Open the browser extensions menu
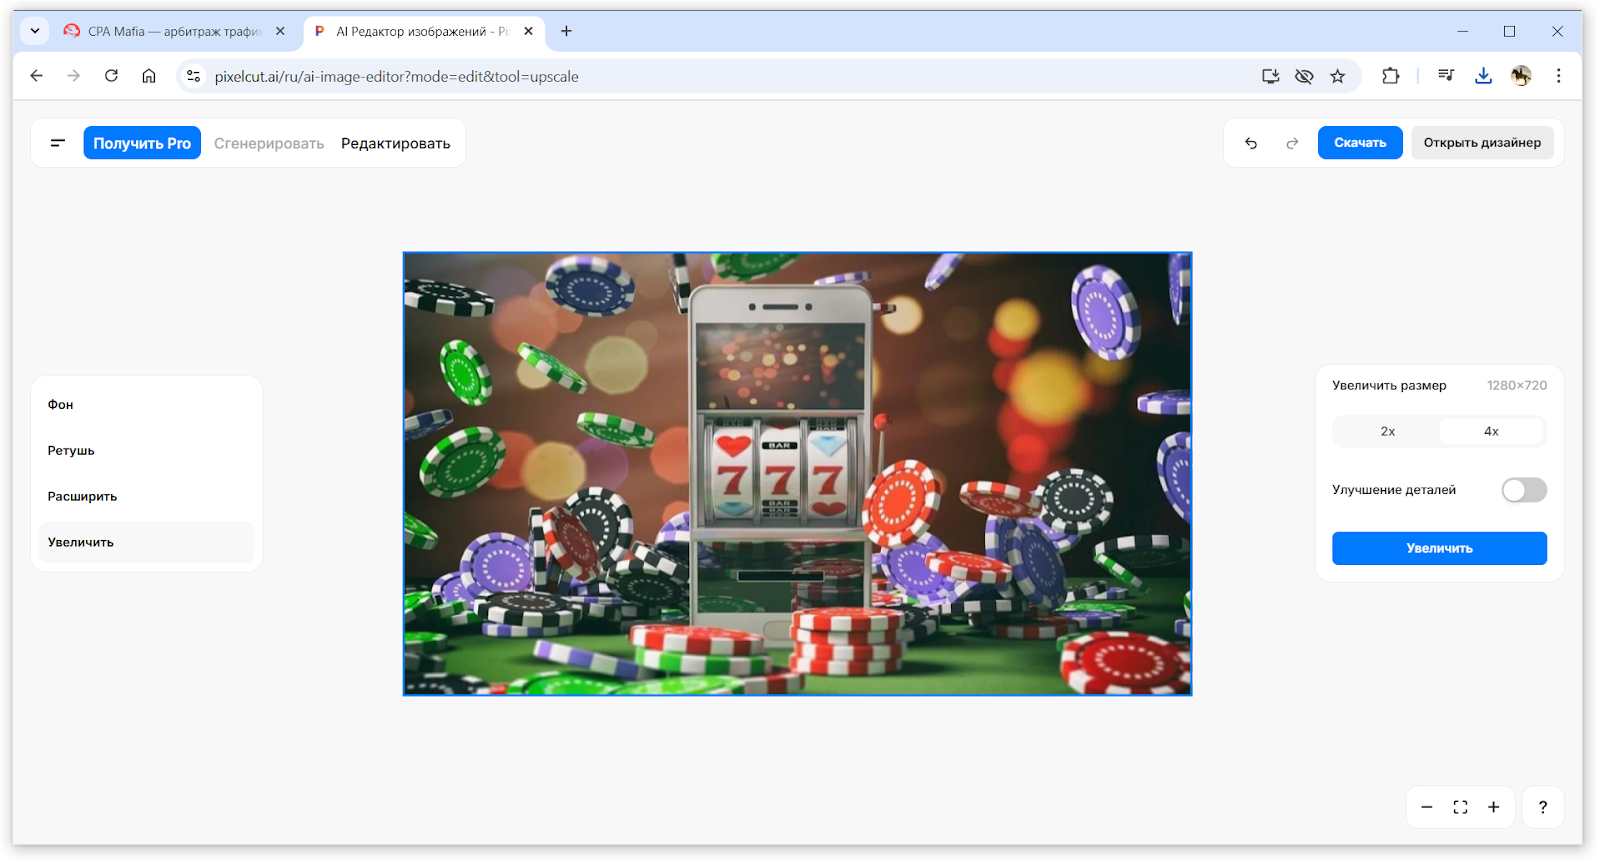Image resolution: width=1600 pixels, height=863 pixels. click(1390, 76)
